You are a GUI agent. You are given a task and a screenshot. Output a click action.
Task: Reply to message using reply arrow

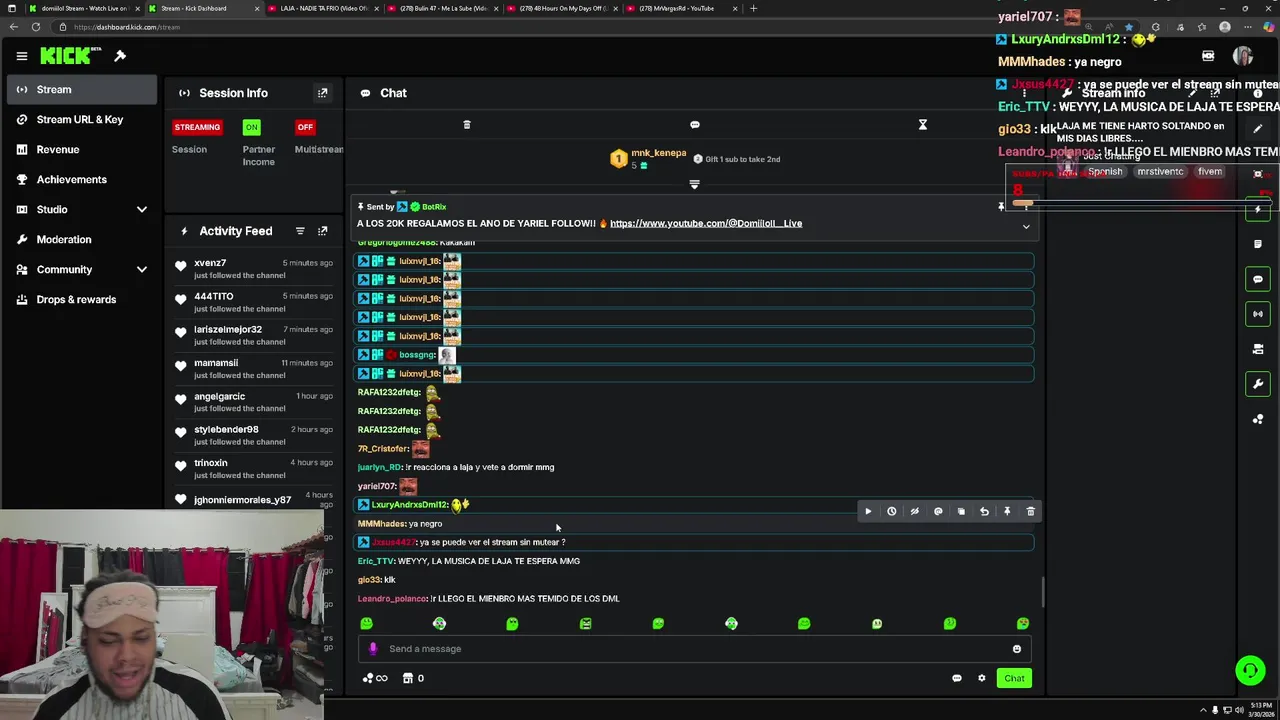984,511
